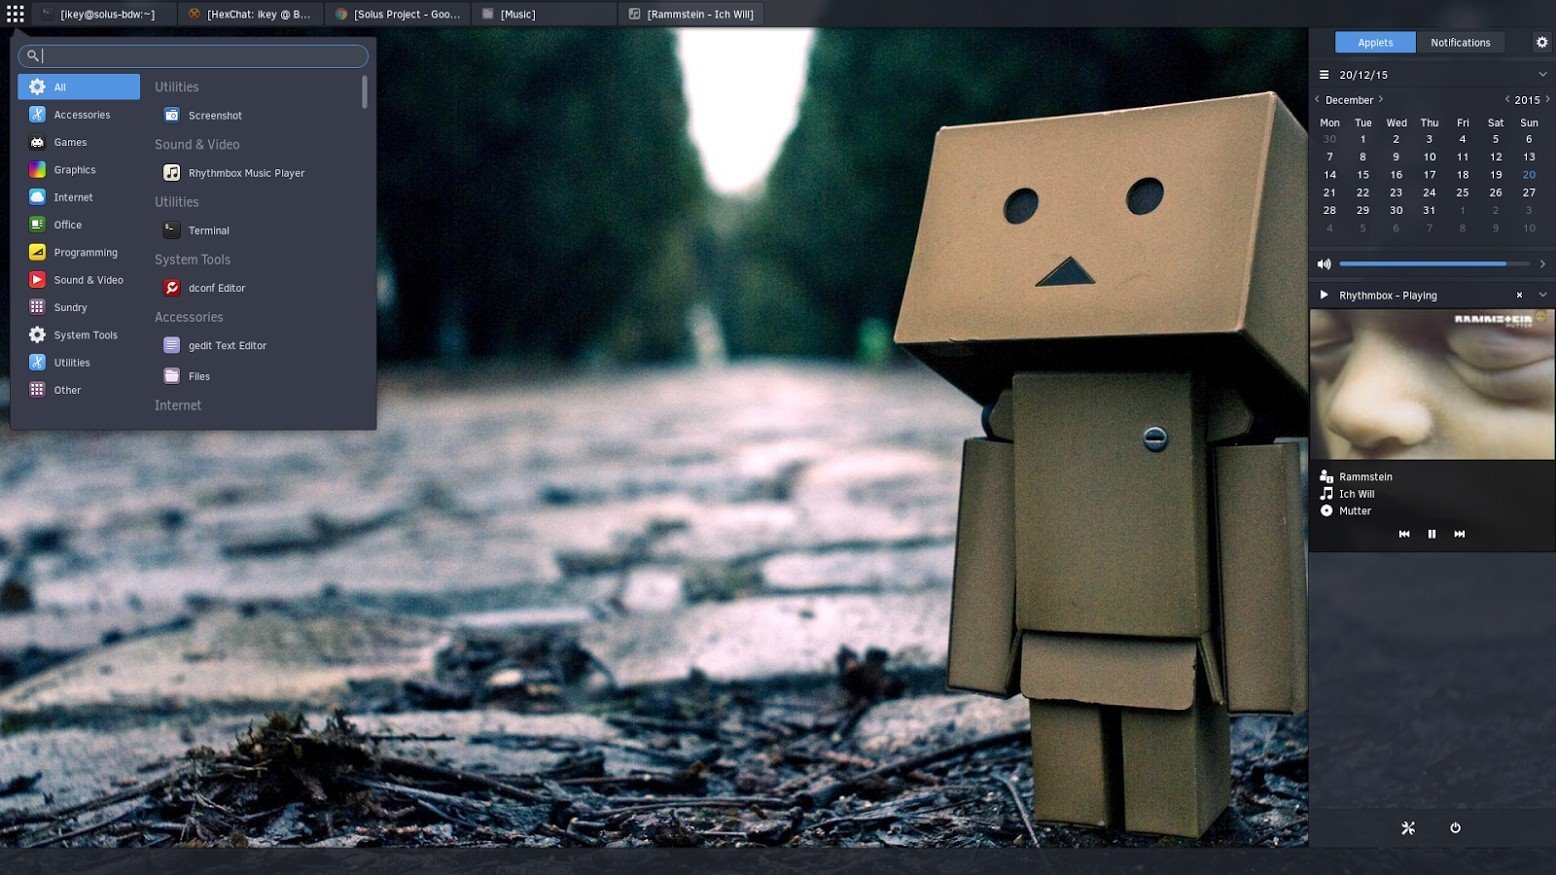Open dconf Editor

pos(216,288)
